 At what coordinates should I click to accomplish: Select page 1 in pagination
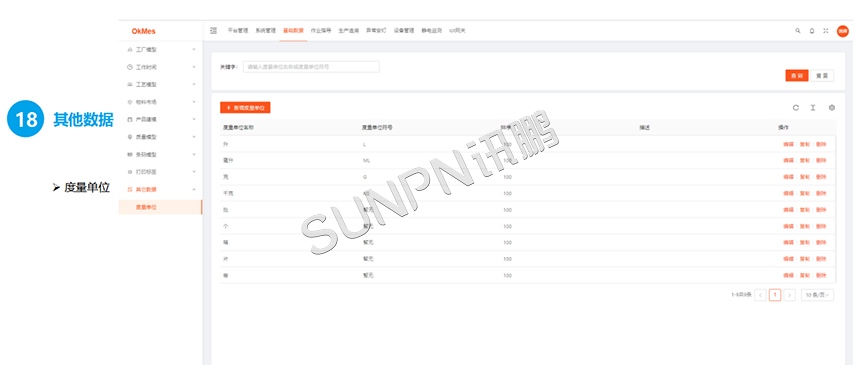[x=775, y=295]
